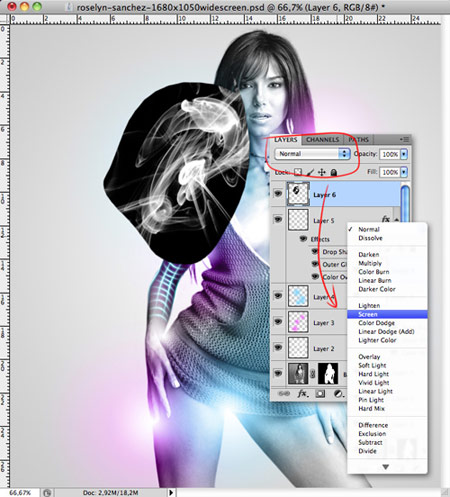Click the zoom percentage field in status bar

coord(20,492)
